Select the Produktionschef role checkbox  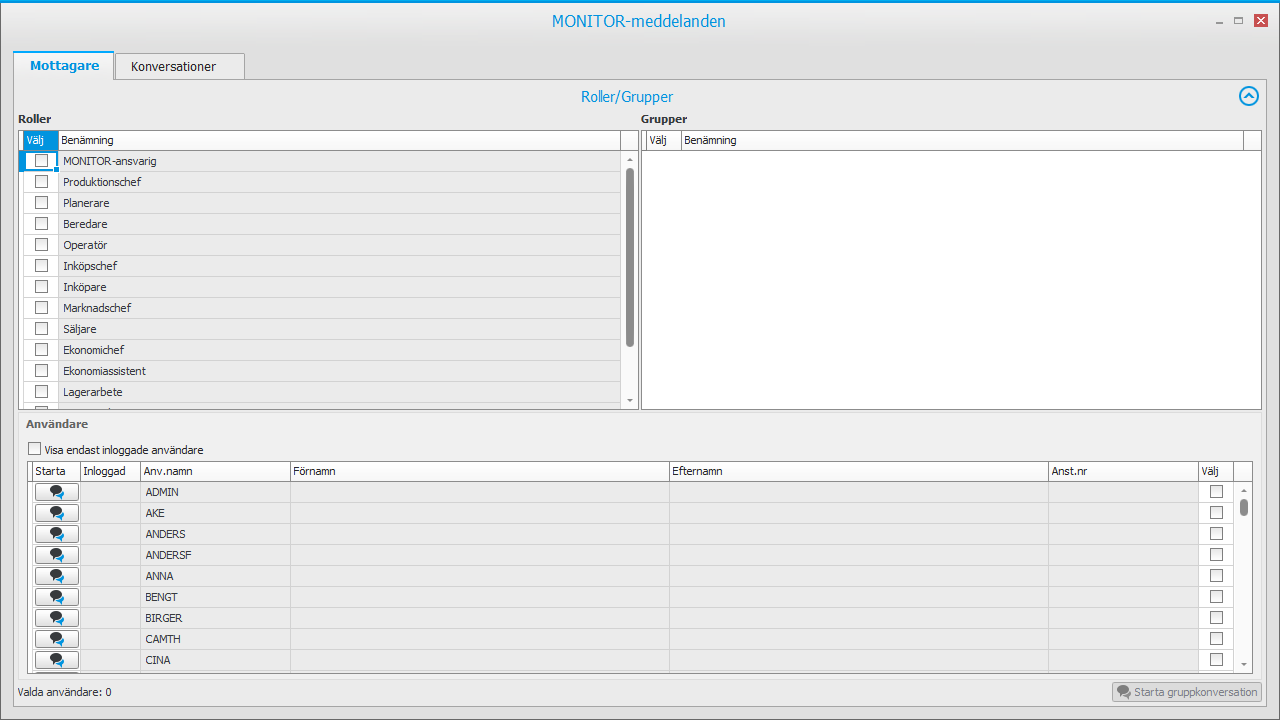coord(41,182)
